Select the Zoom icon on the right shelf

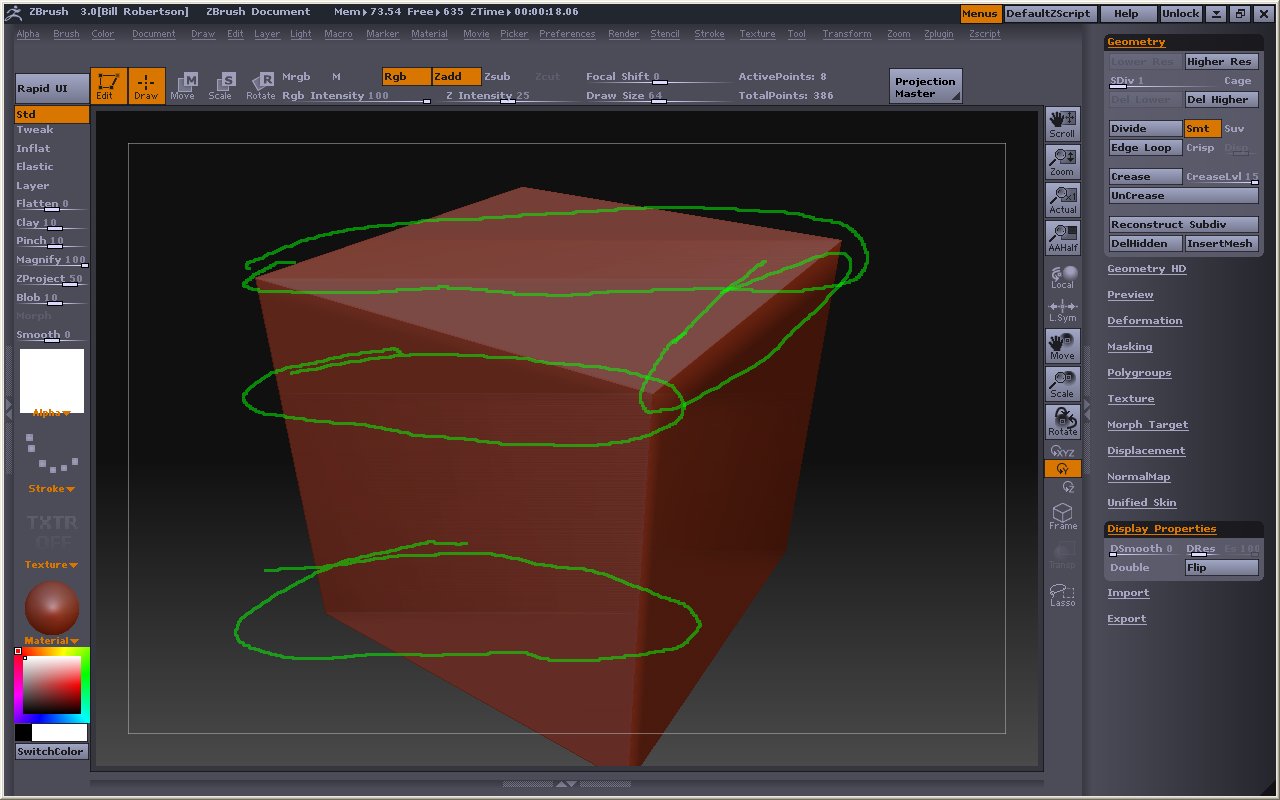point(1061,160)
